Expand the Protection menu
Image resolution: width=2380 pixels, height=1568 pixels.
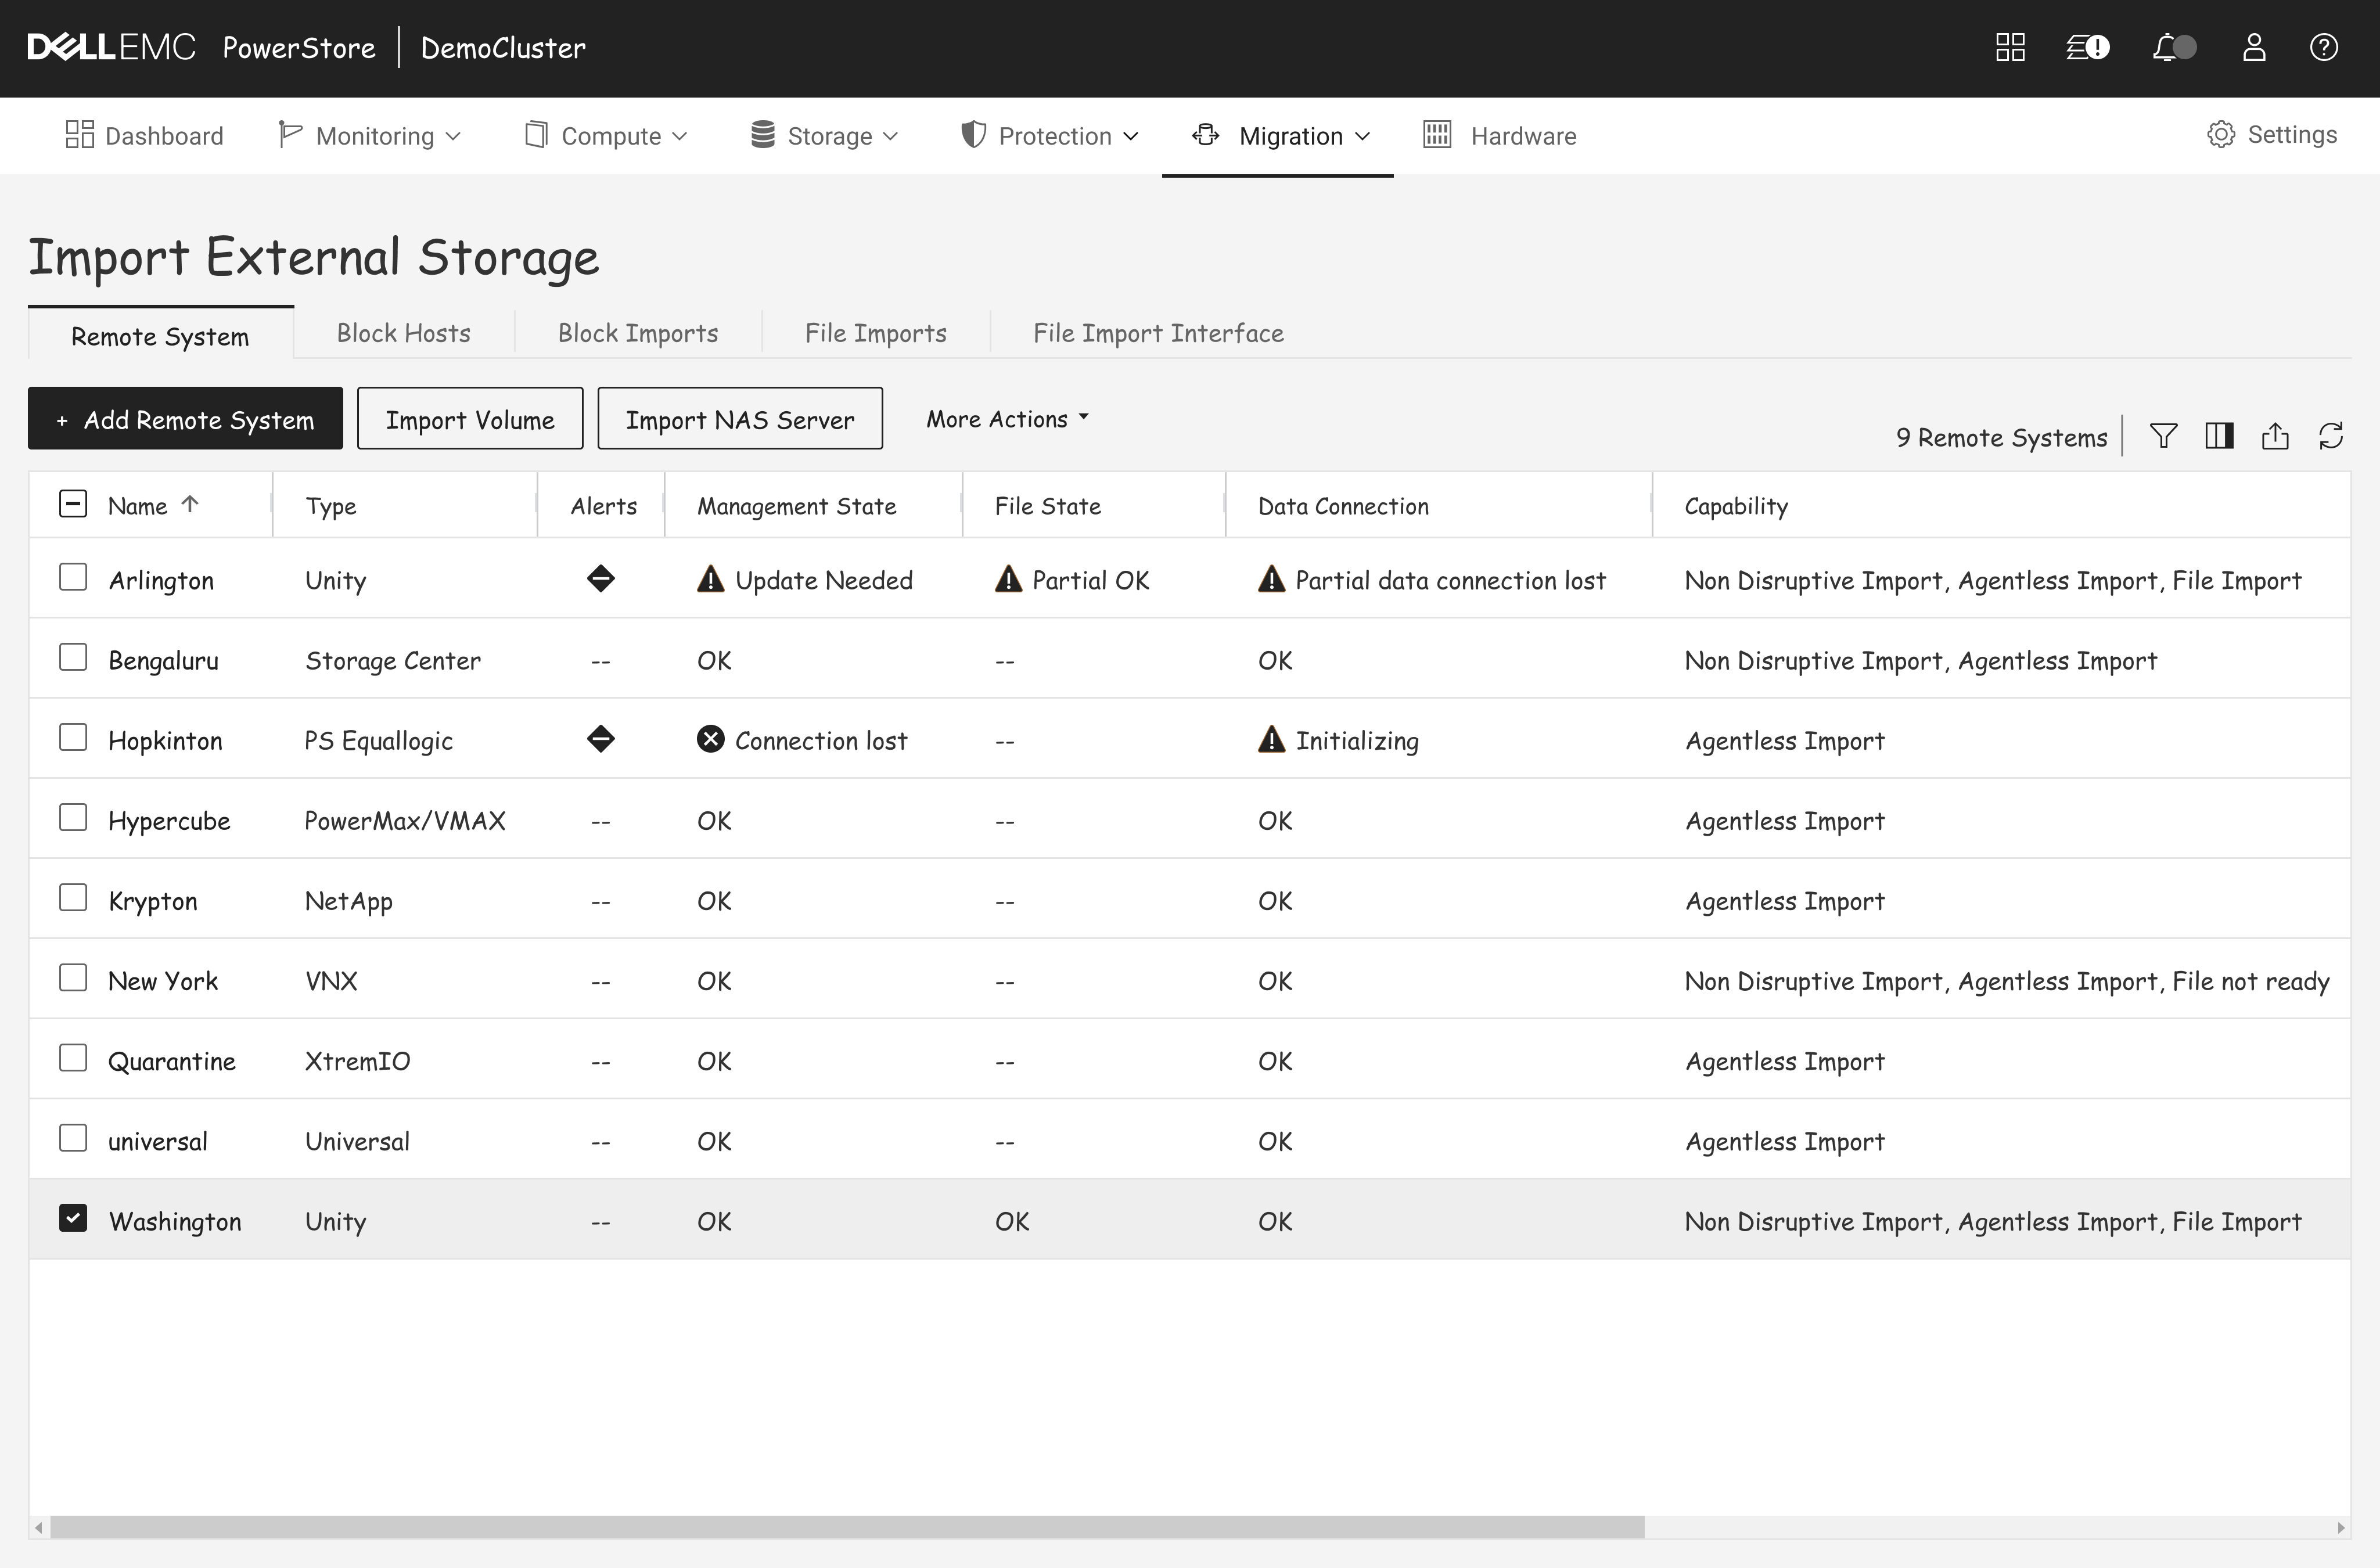[x=1049, y=136]
